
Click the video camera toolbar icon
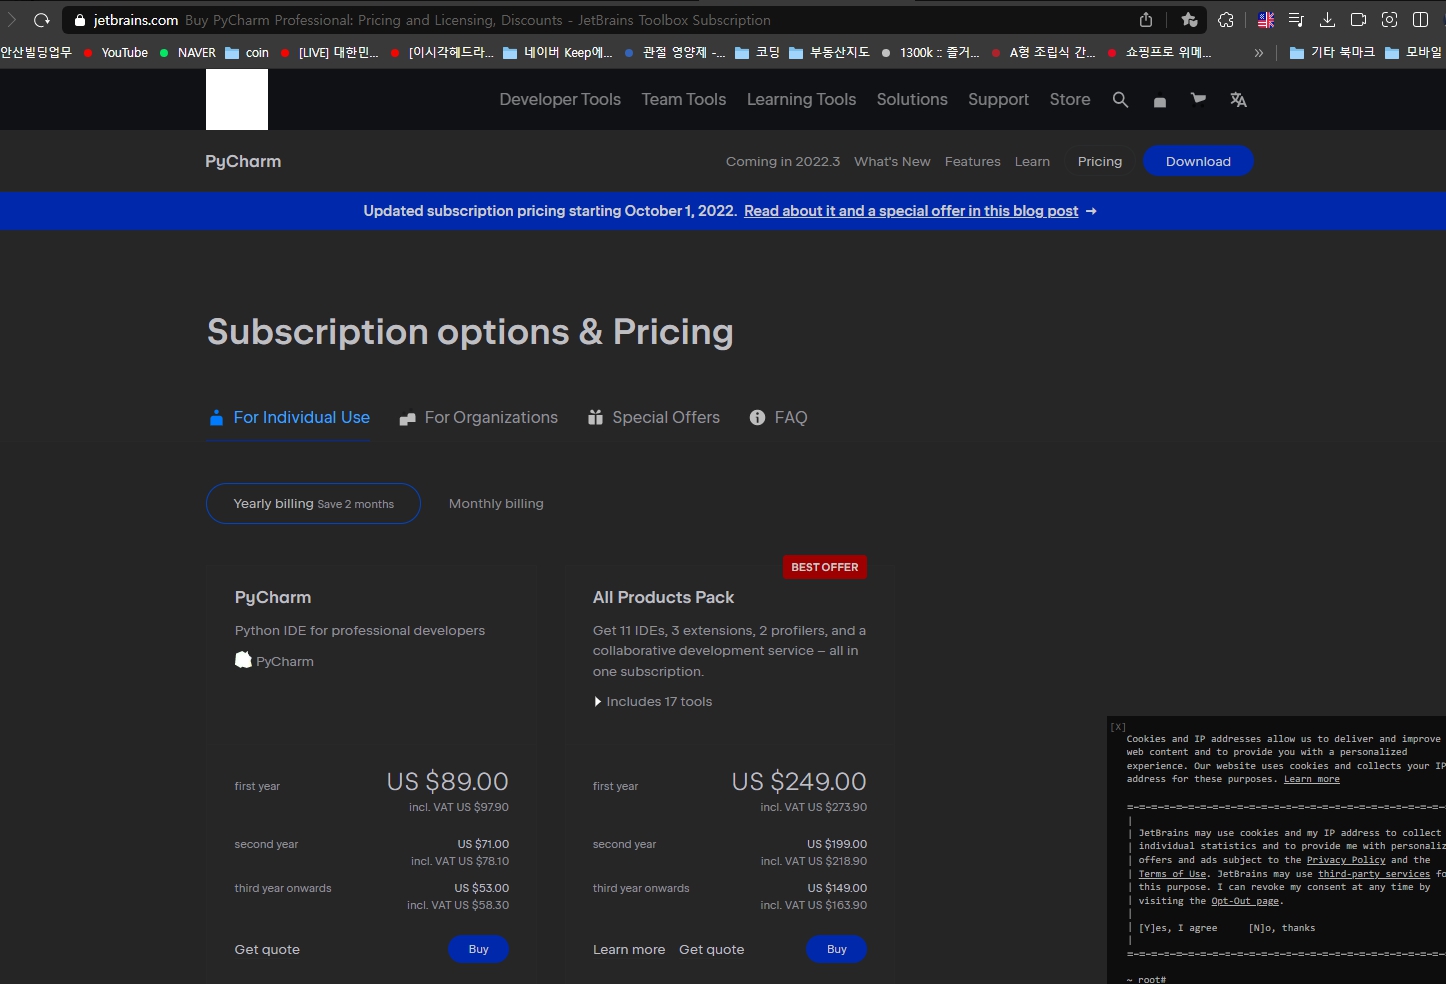point(1358,20)
